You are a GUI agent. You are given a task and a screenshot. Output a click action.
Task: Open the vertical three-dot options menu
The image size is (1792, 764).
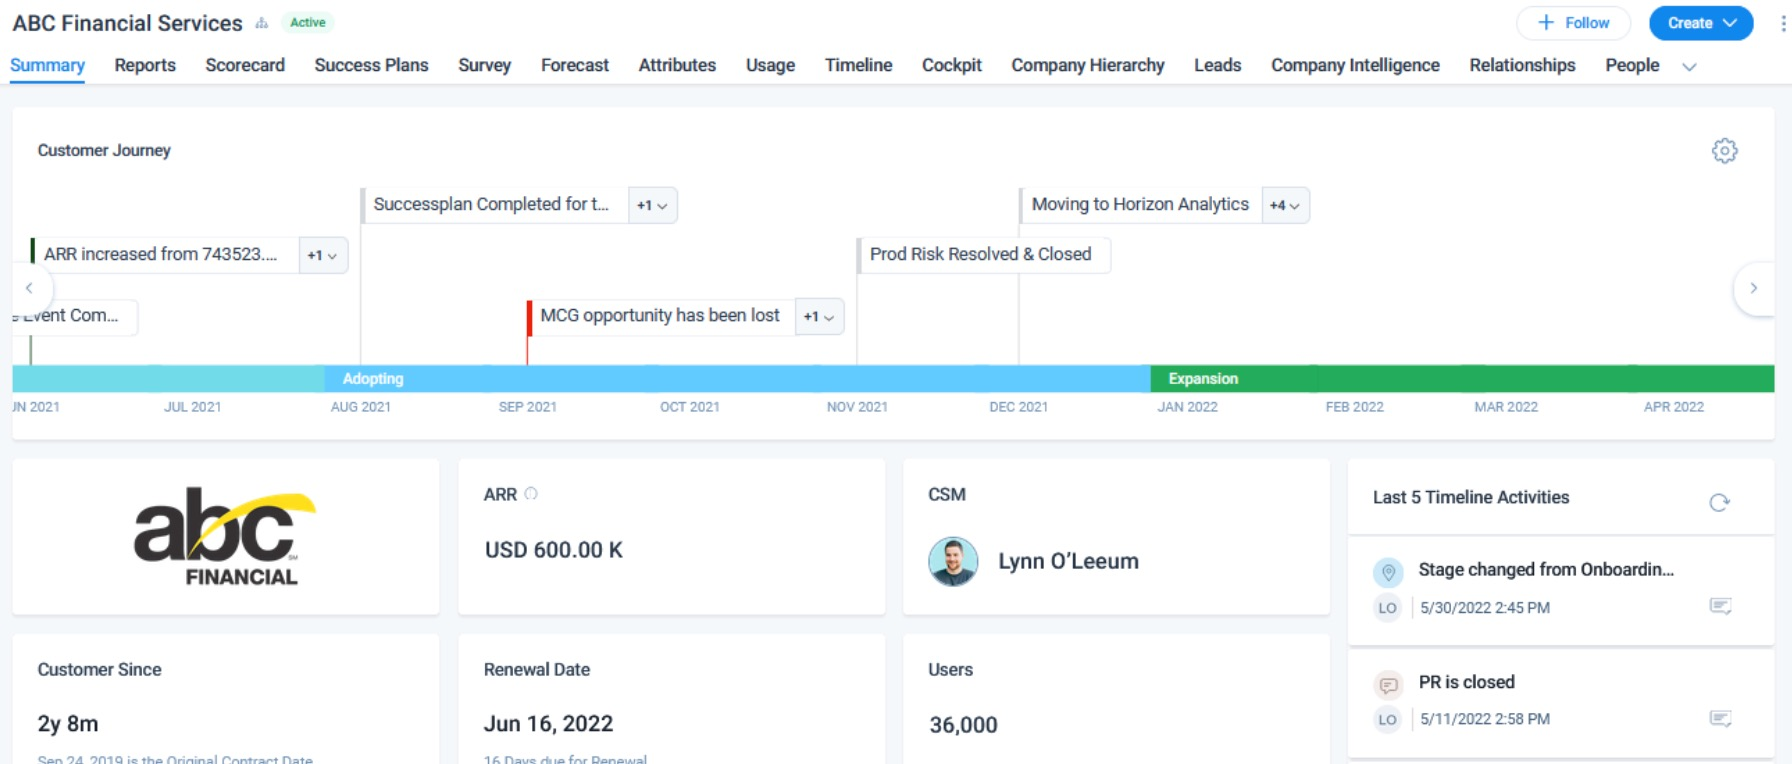pyautogui.click(x=1782, y=23)
